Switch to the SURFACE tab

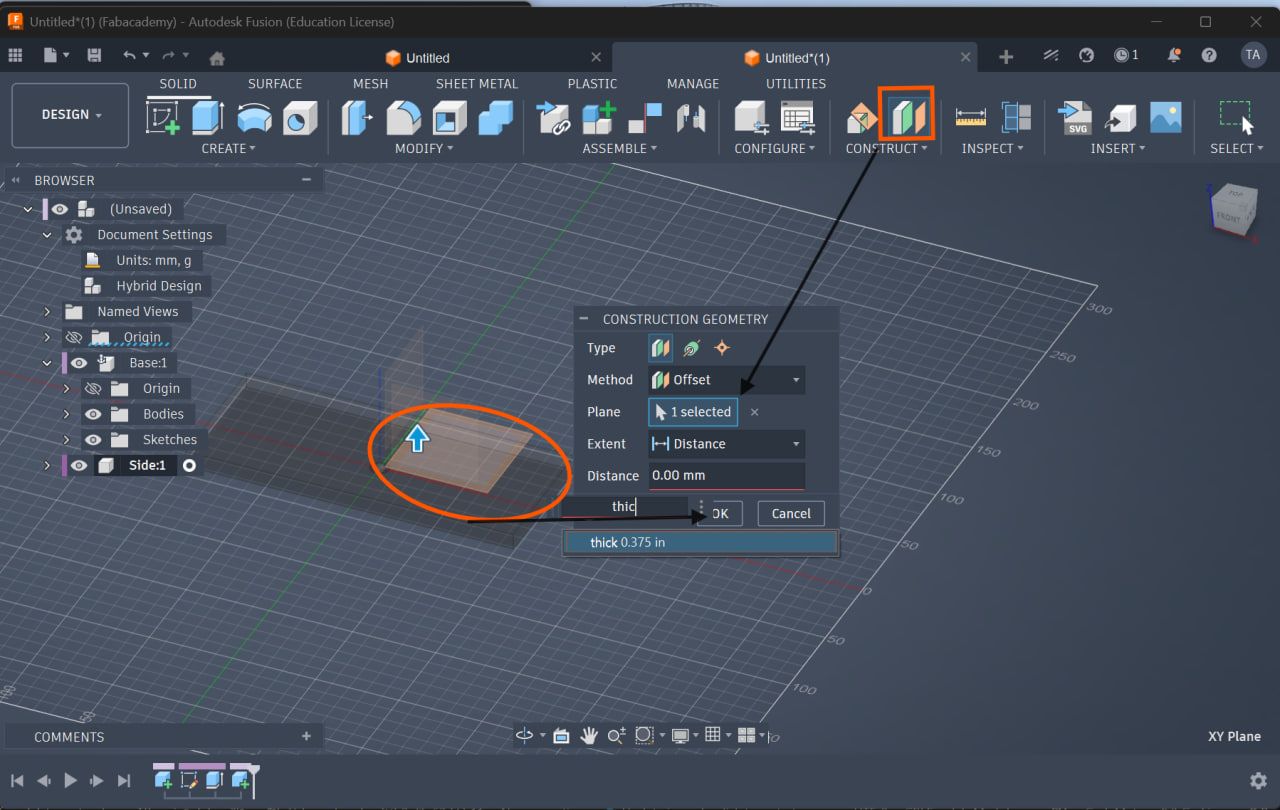275,84
